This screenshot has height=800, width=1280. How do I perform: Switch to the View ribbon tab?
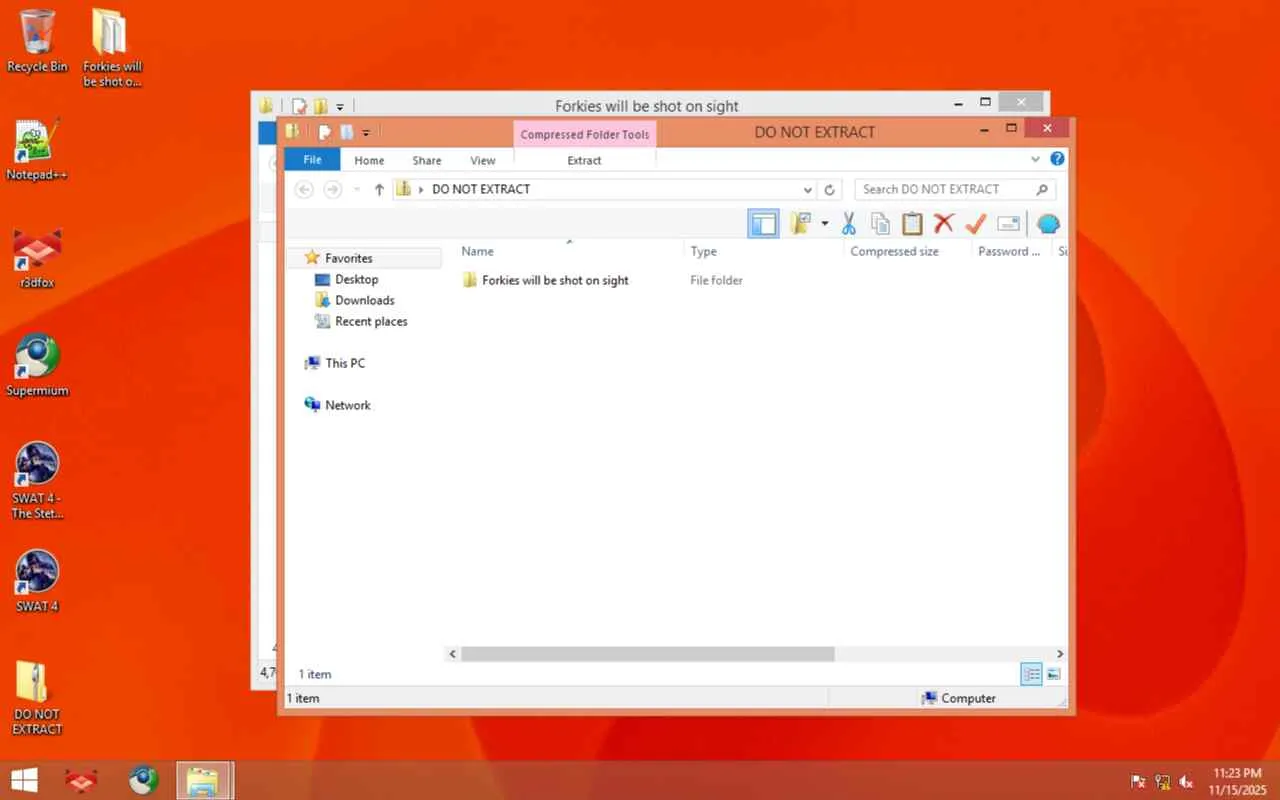[x=483, y=160]
